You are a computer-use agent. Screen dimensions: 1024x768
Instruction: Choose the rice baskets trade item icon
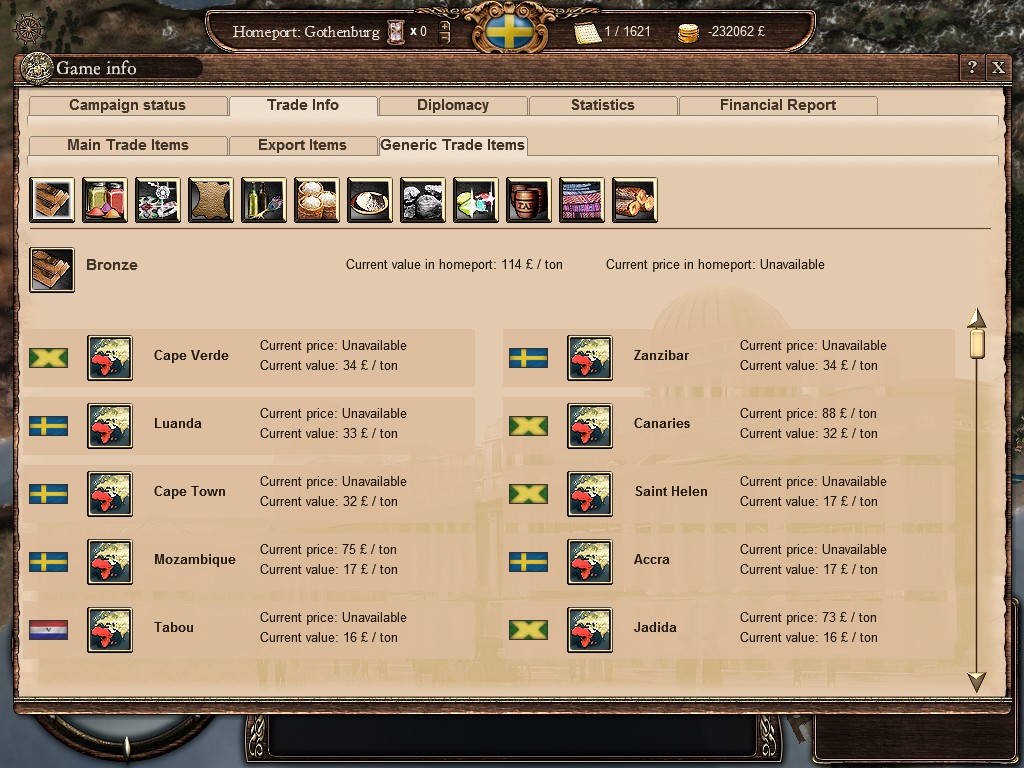click(x=317, y=200)
